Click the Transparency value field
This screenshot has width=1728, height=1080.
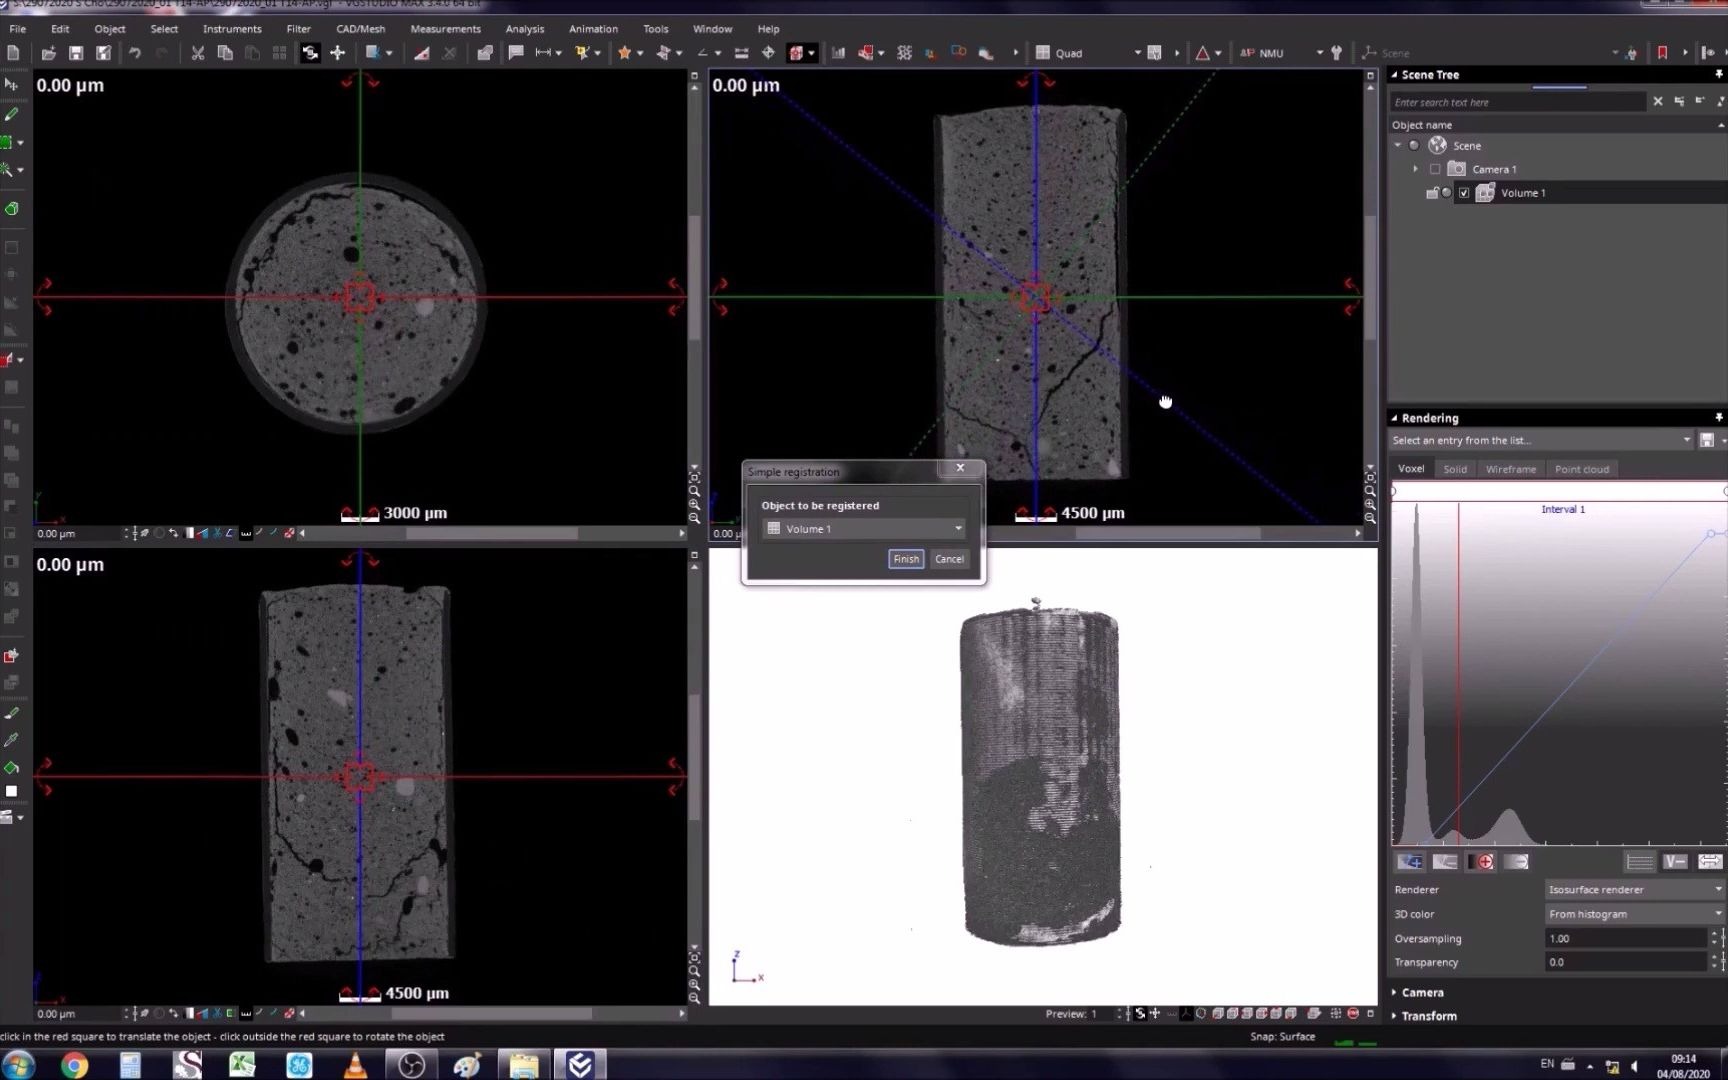click(x=1626, y=962)
